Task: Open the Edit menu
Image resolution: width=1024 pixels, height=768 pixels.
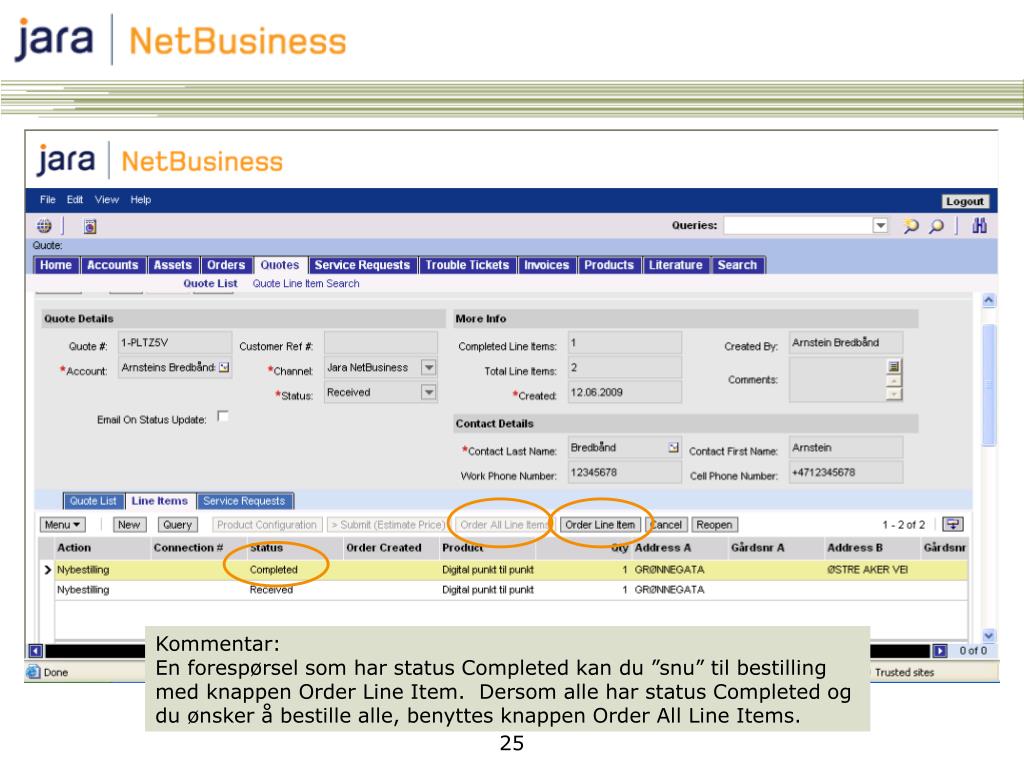Action: coord(74,200)
